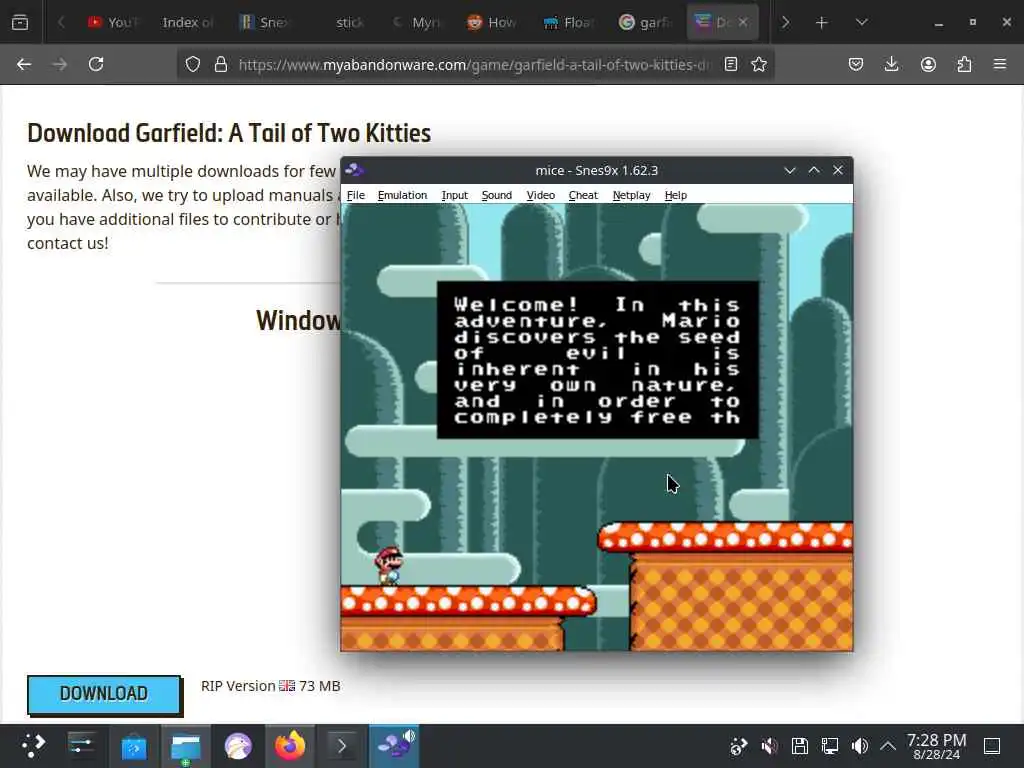Reload the current page
Viewport: 1024px width, 768px height.
point(96,64)
